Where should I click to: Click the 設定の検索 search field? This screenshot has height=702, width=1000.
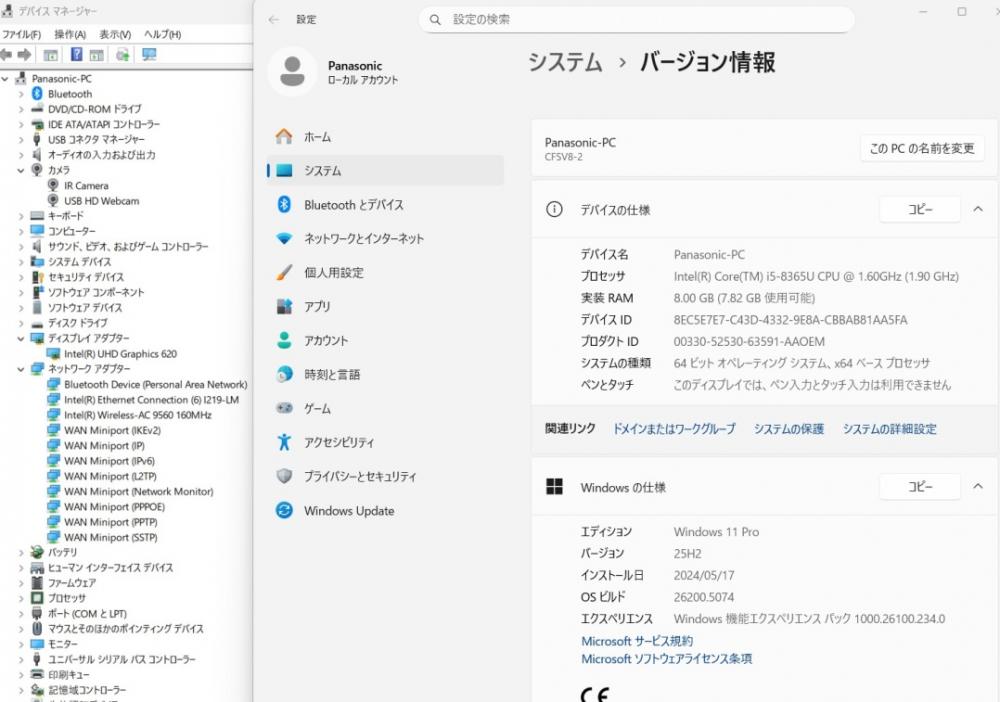coord(636,20)
